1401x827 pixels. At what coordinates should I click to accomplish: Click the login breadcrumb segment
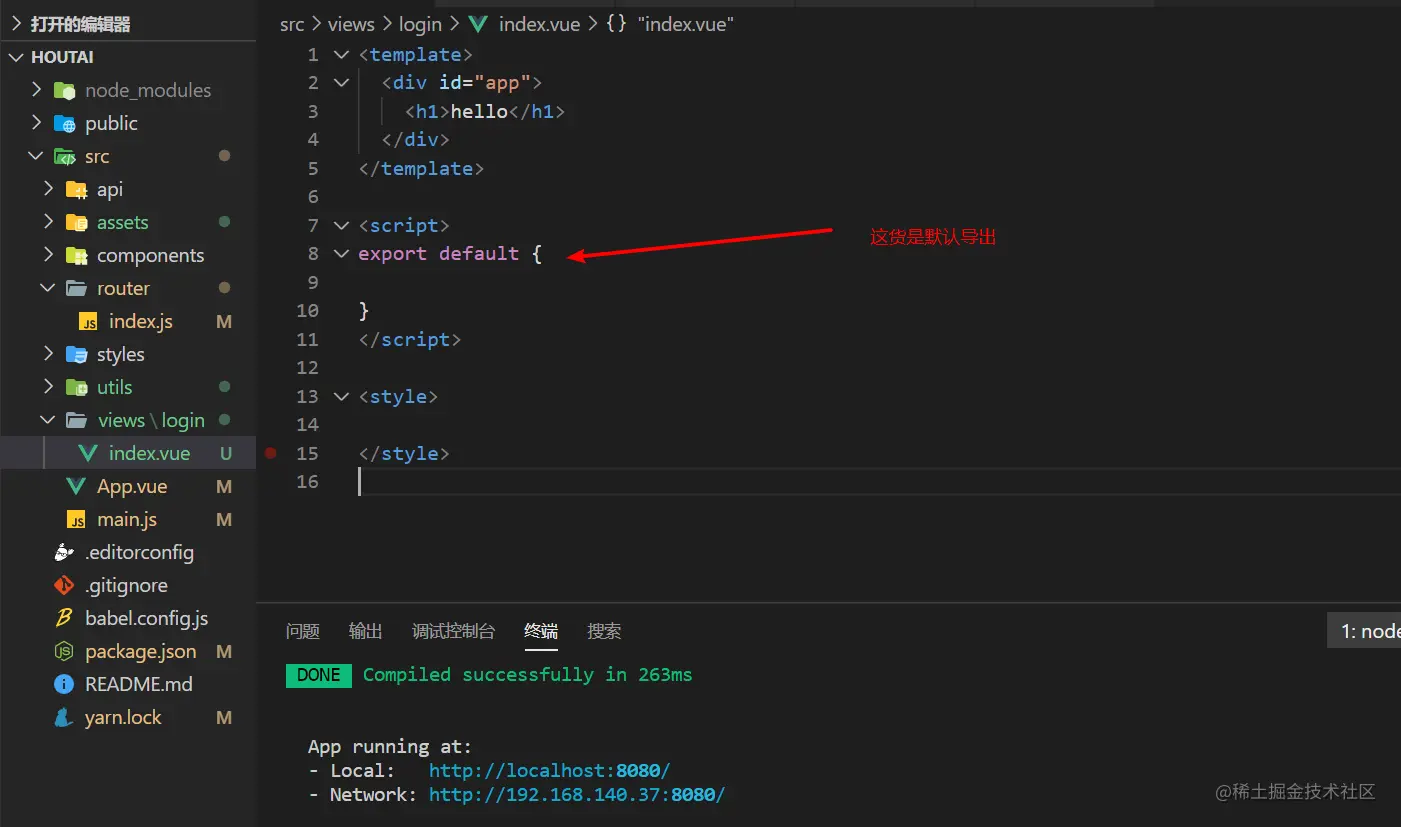420,24
